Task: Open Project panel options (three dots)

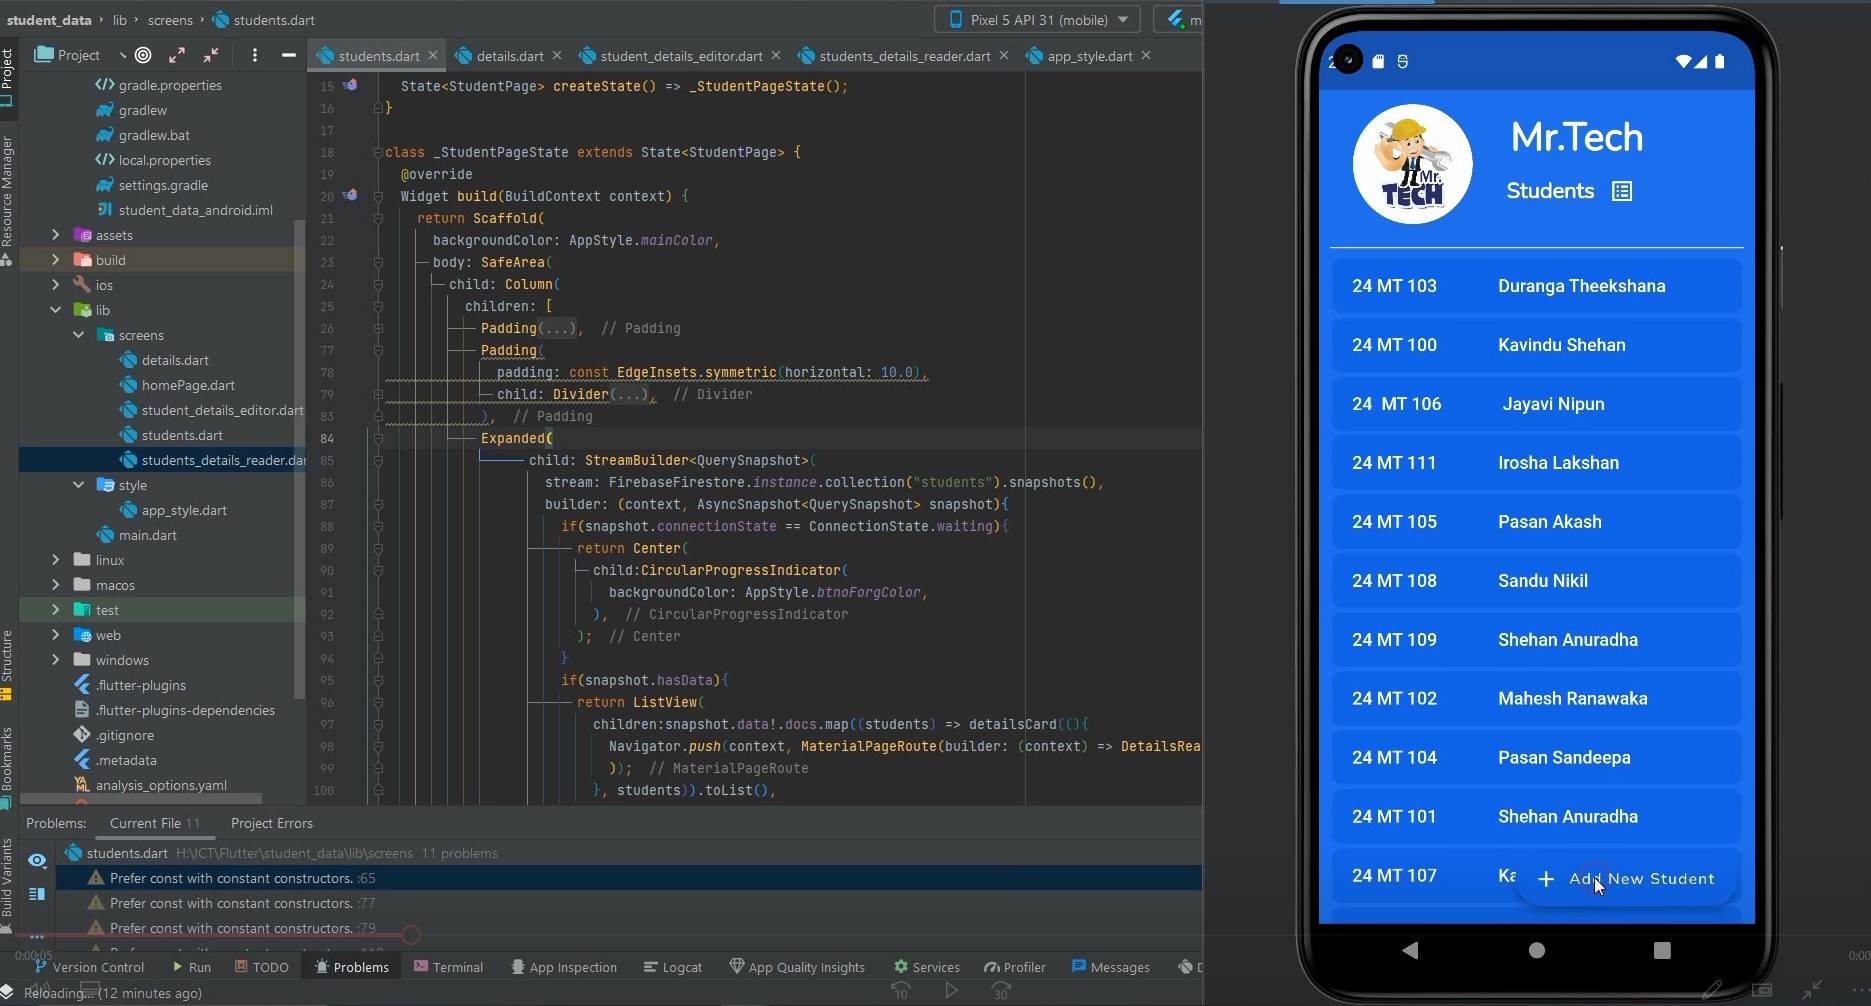Action: click(x=254, y=55)
